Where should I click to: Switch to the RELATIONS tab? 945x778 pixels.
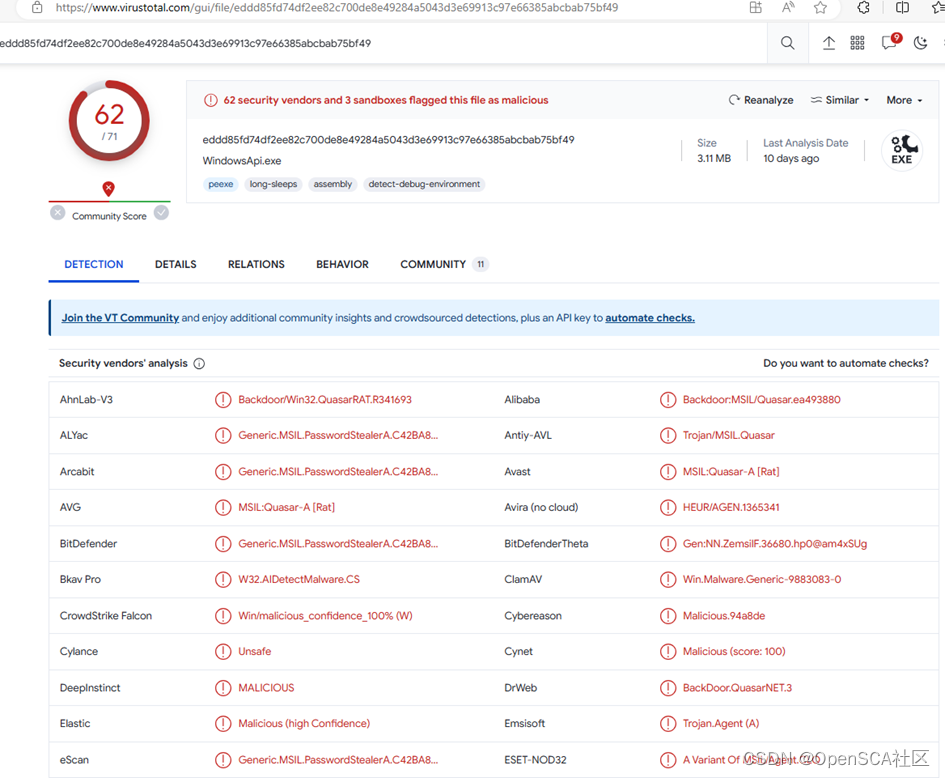(256, 264)
